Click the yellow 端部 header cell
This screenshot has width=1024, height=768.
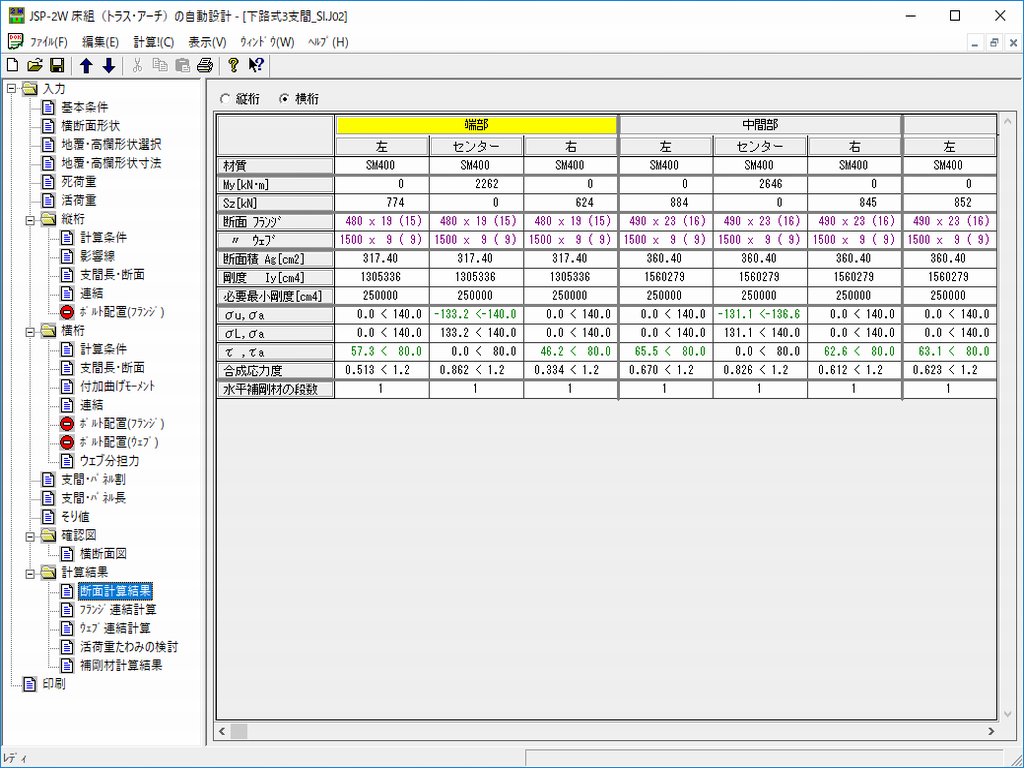click(476, 125)
